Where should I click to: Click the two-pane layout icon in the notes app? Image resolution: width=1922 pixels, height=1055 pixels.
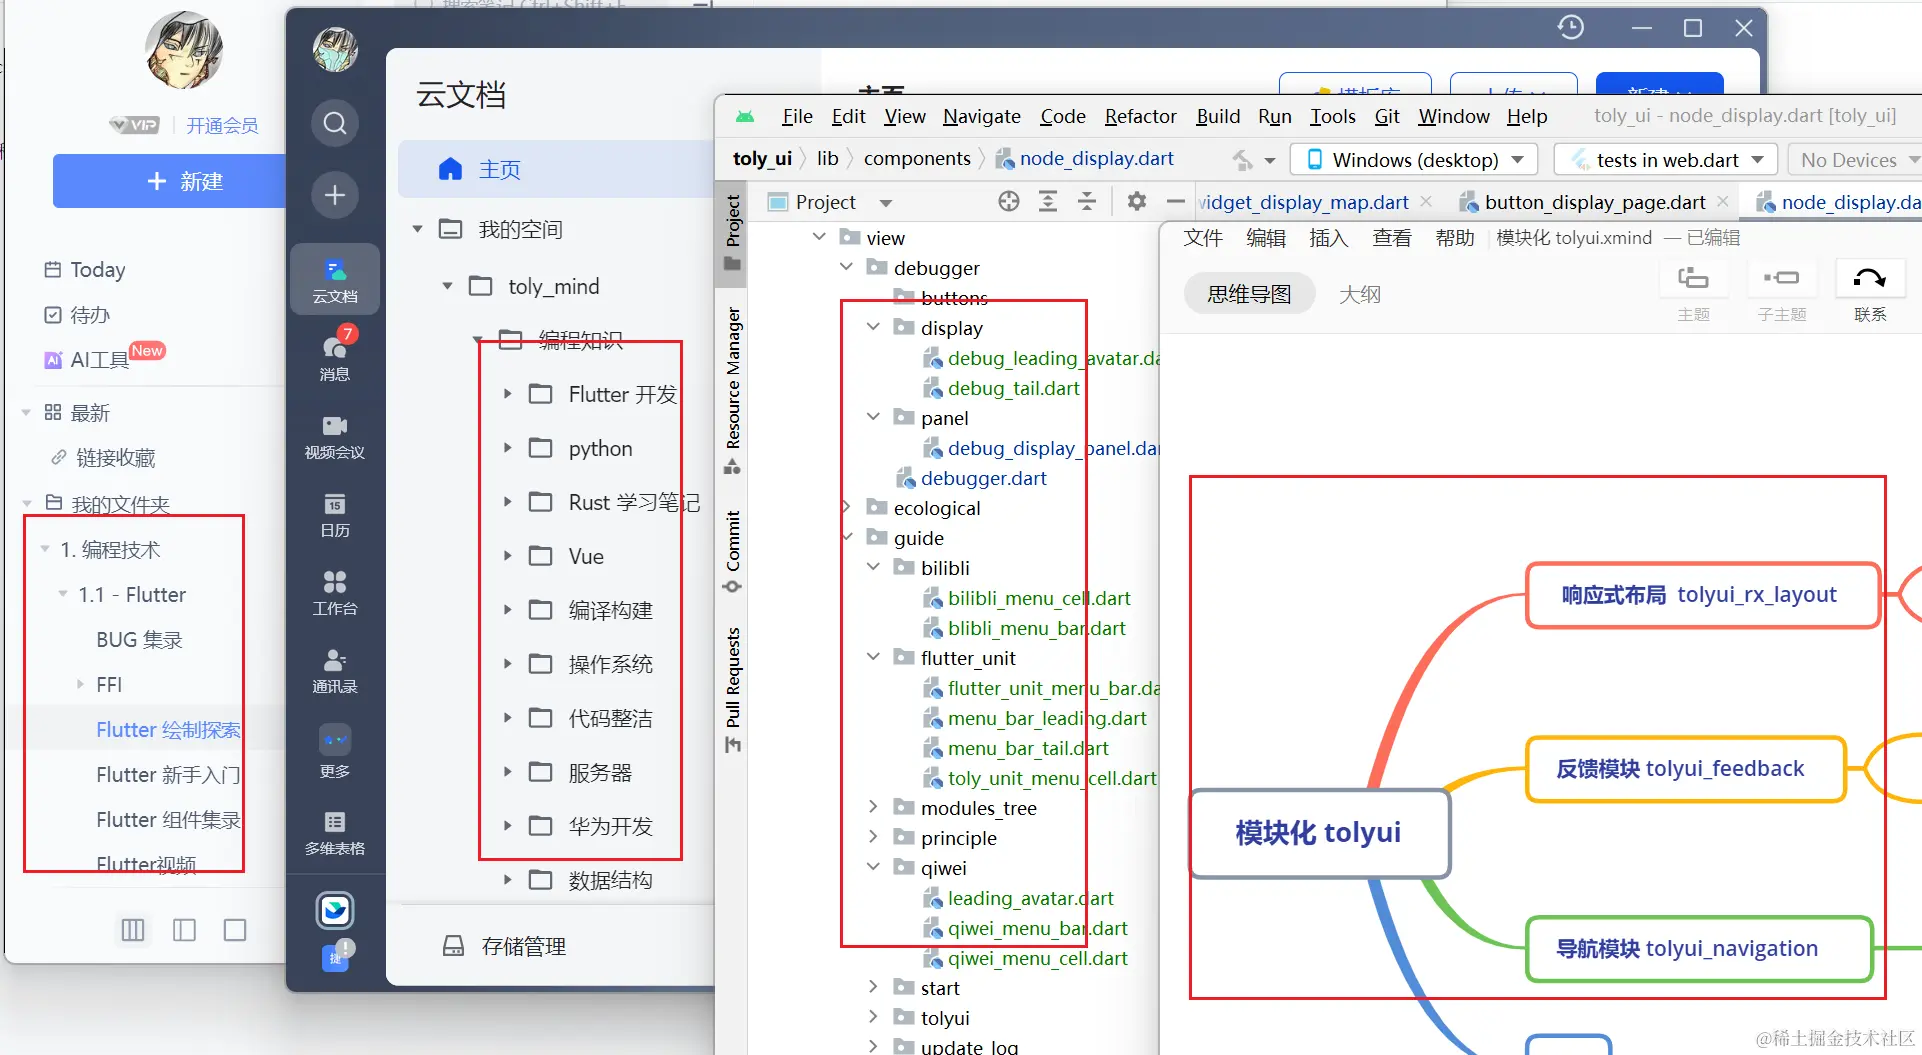[x=184, y=930]
